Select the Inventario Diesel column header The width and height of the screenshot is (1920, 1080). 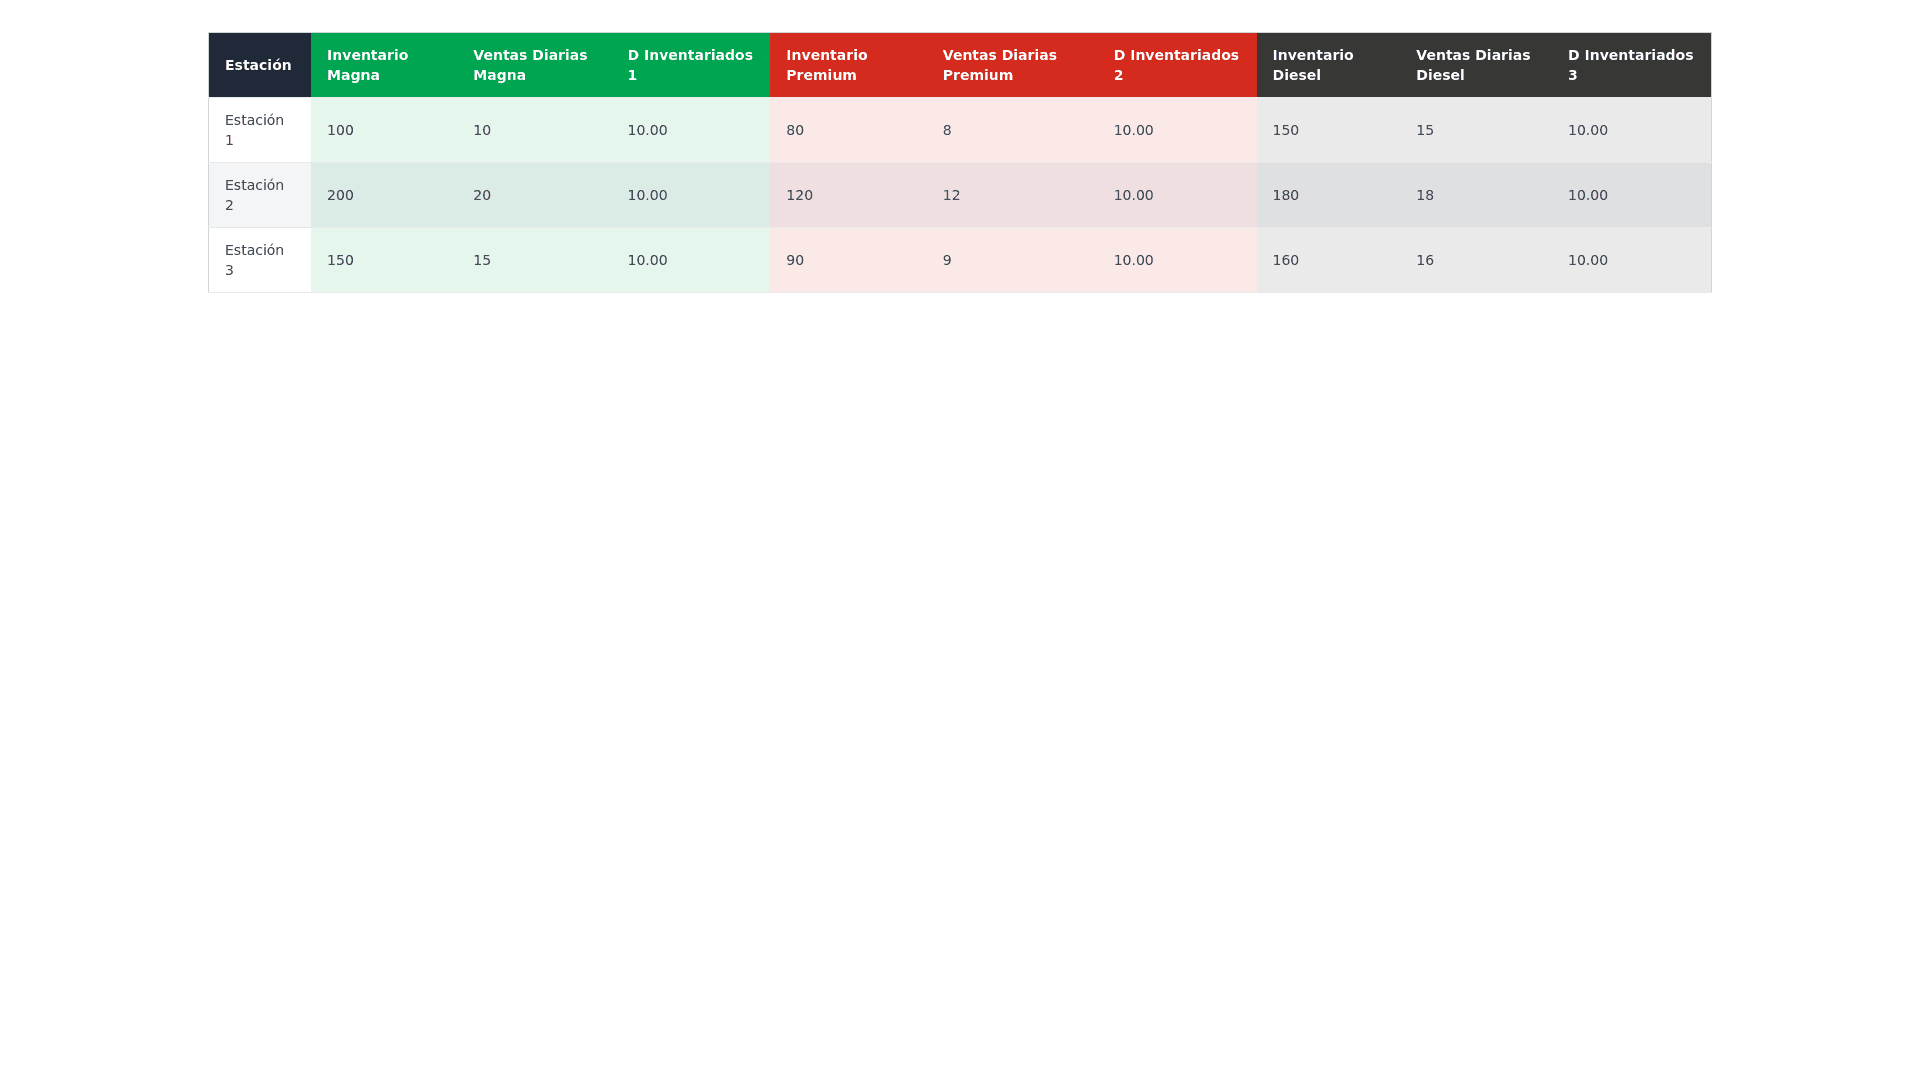(x=1312, y=64)
